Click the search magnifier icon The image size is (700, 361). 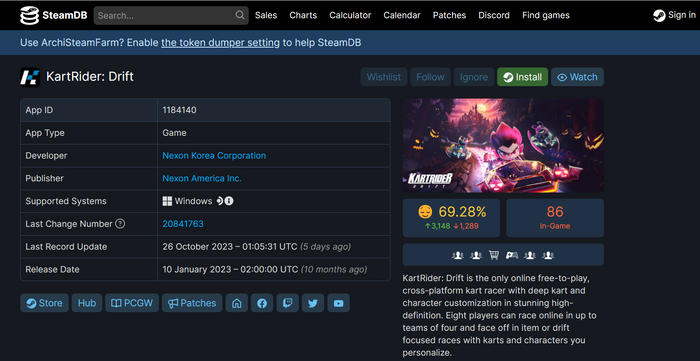coord(240,15)
